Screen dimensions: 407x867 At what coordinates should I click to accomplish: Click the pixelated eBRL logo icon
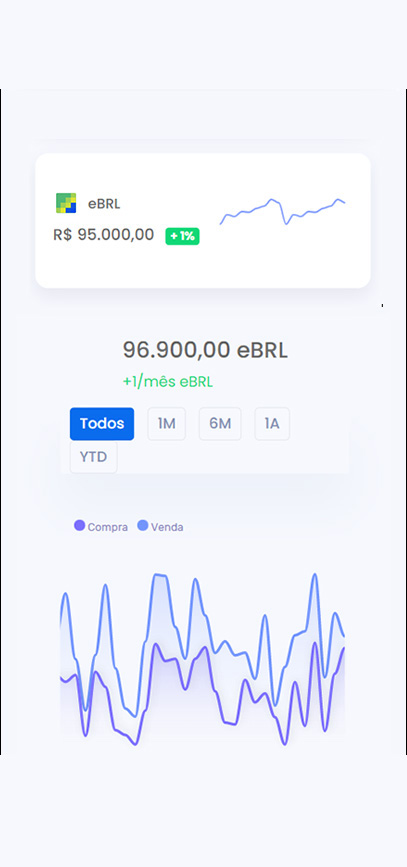point(66,203)
